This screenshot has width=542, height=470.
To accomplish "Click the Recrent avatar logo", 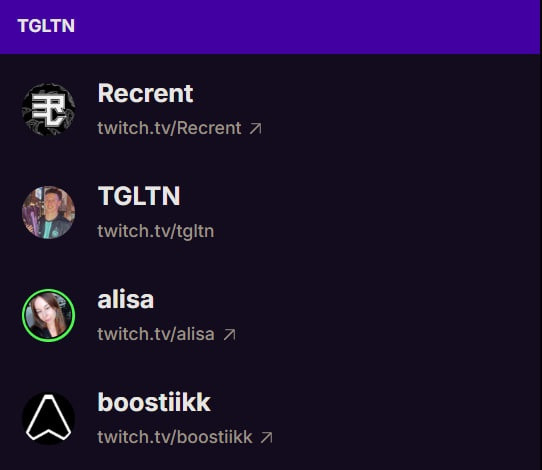I will tap(48, 109).
